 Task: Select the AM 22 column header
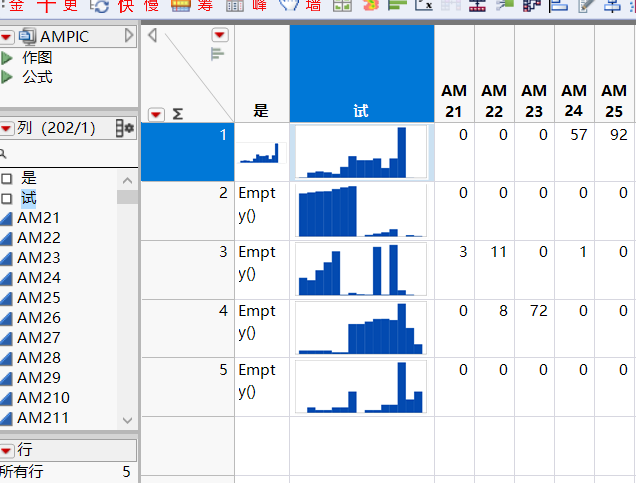pos(494,73)
